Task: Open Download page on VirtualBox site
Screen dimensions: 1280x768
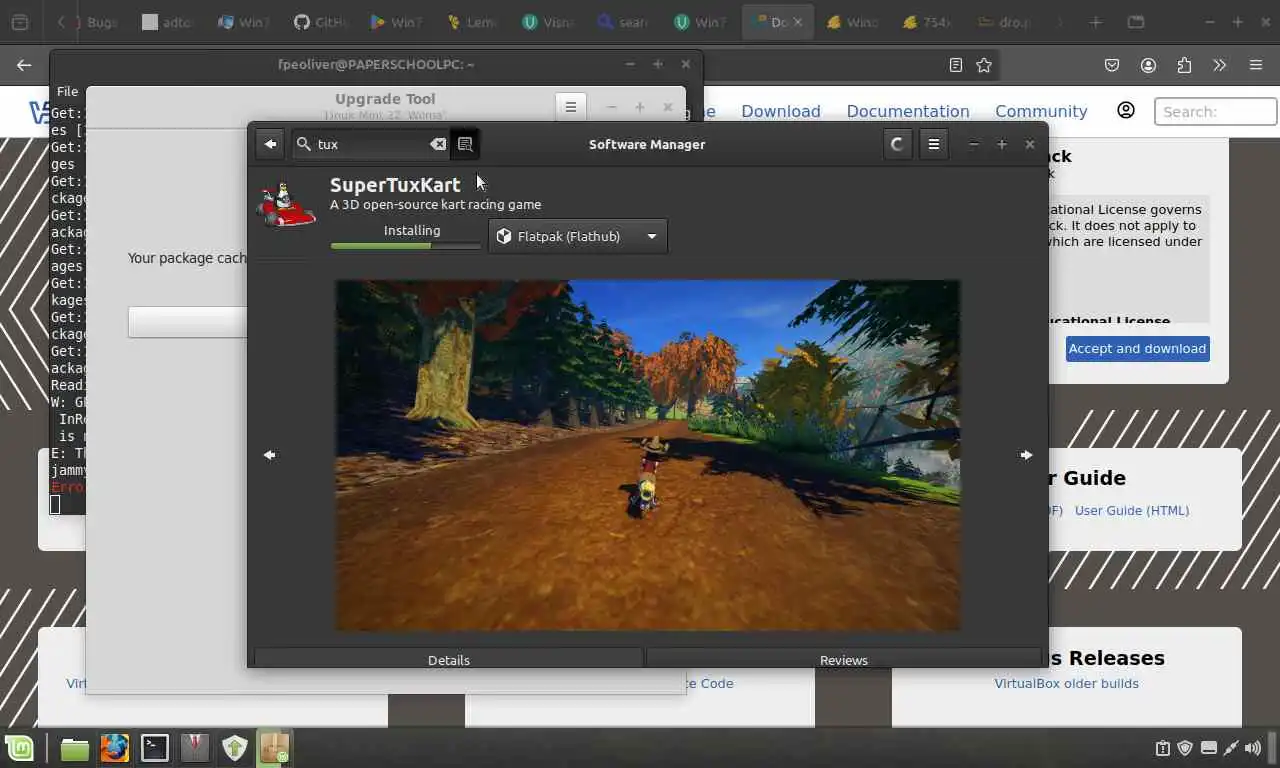Action: coord(781,111)
